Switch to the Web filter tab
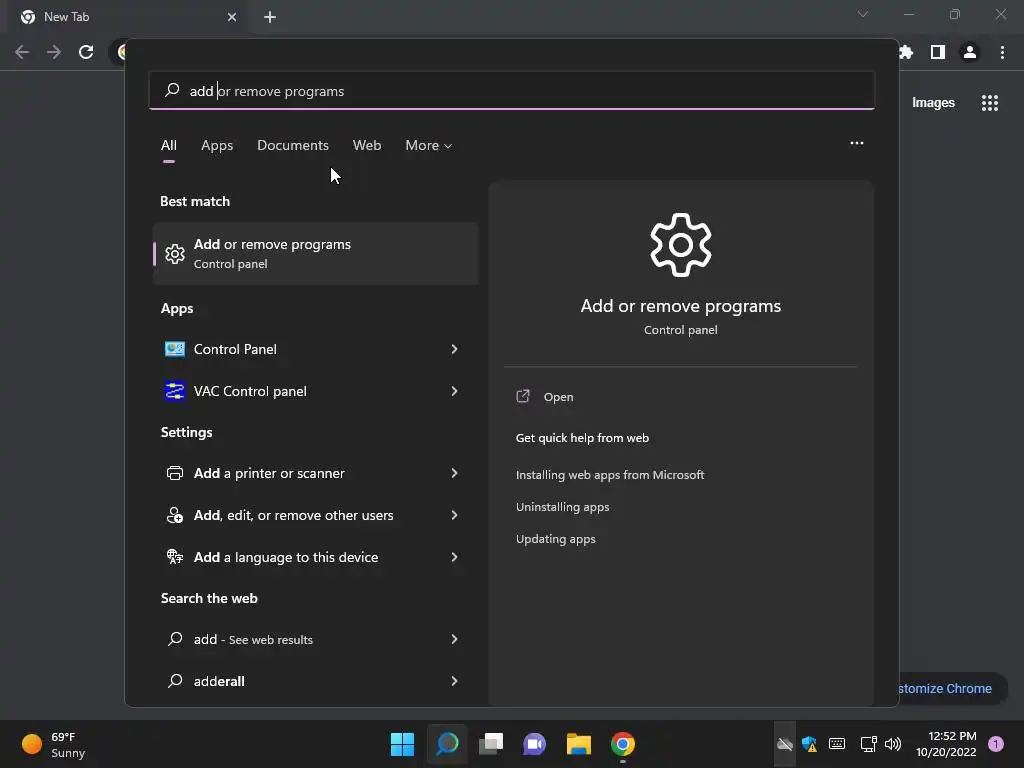1024x768 pixels. (367, 146)
